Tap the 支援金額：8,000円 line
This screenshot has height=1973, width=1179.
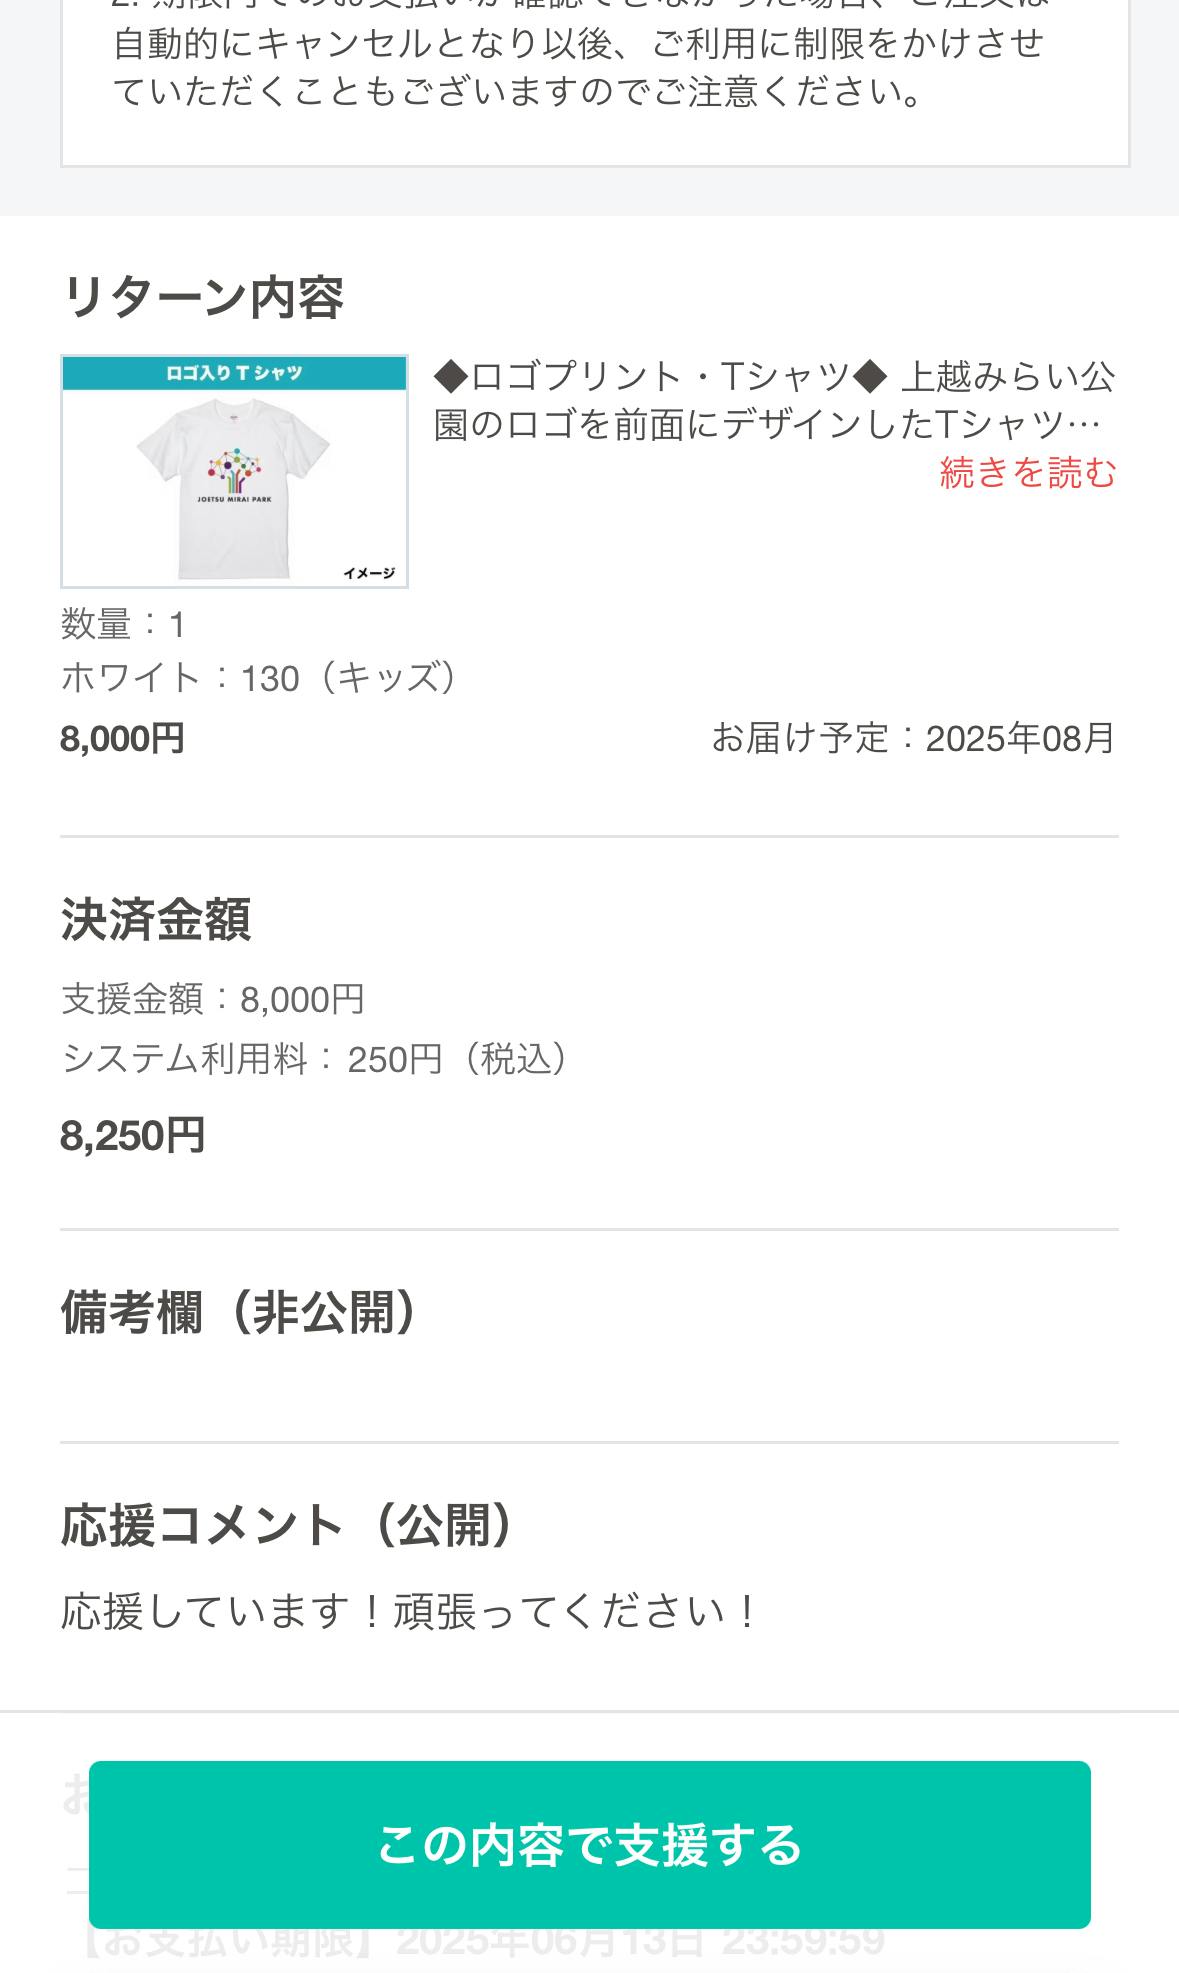(212, 999)
